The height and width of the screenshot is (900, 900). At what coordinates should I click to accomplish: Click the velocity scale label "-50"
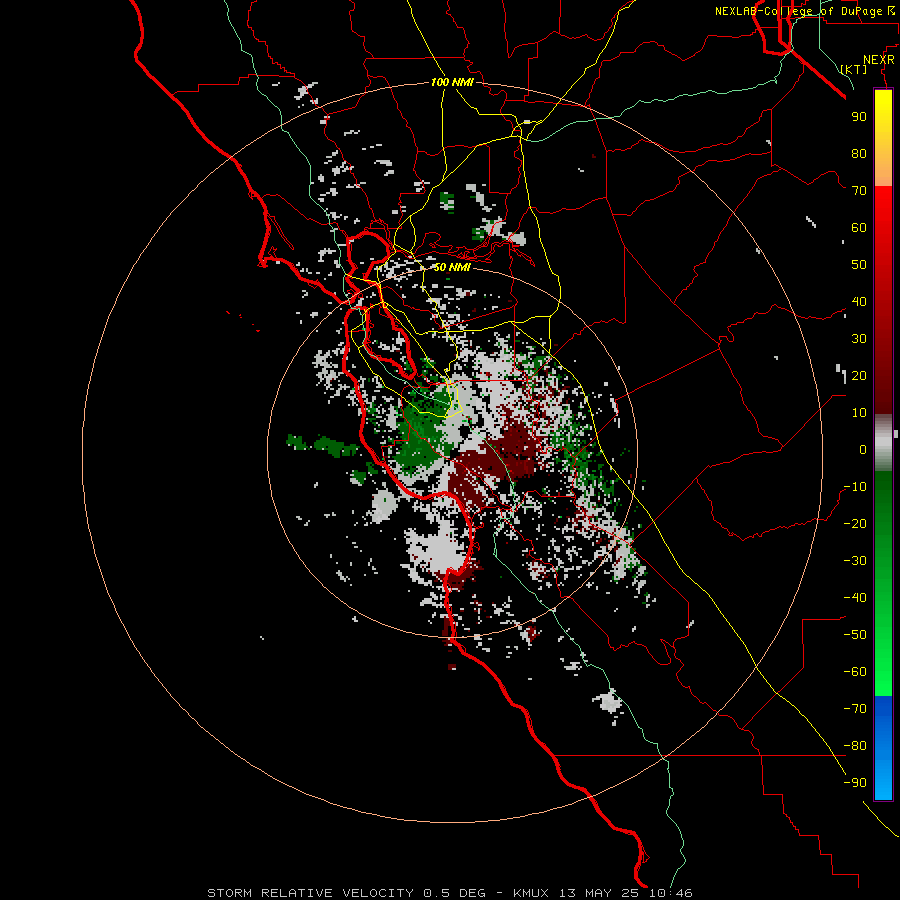(x=855, y=635)
